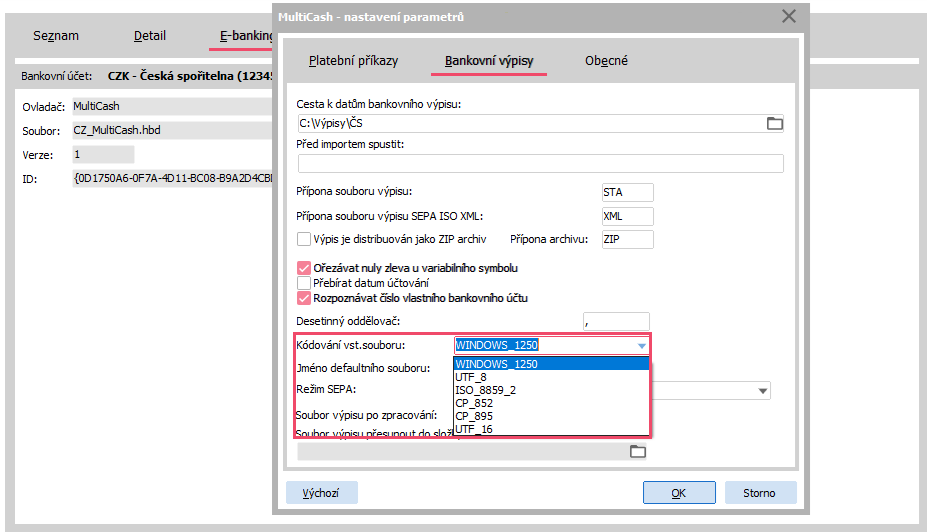
Task: Select the WINDOWS_1250 combo box text
Action: click(x=497, y=345)
